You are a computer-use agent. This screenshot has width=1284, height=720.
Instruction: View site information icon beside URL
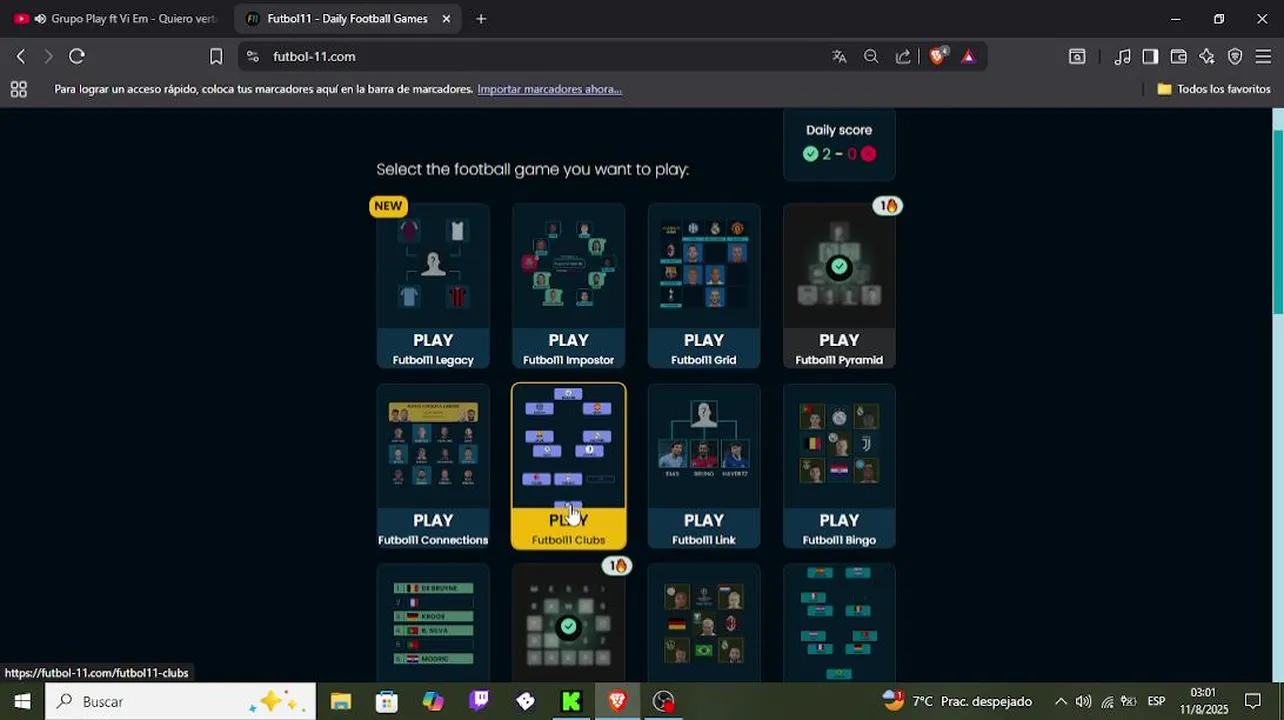coord(252,57)
